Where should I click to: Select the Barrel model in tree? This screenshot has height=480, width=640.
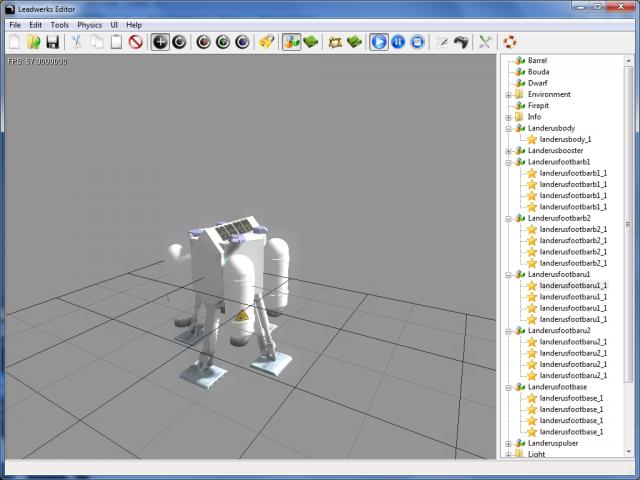[537, 61]
